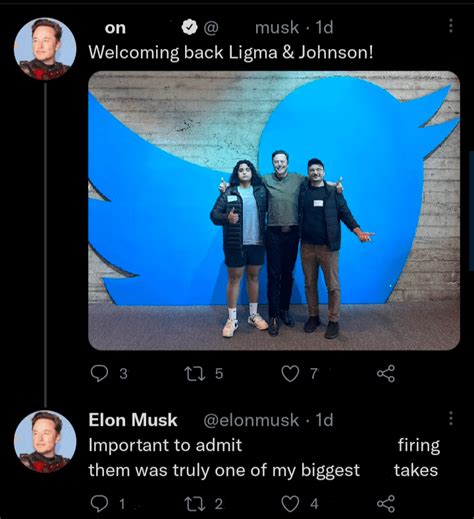The height and width of the screenshot is (519, 474).
Task: Open the 1d timestamp on top tweet
Action: [x=324, y=27]
